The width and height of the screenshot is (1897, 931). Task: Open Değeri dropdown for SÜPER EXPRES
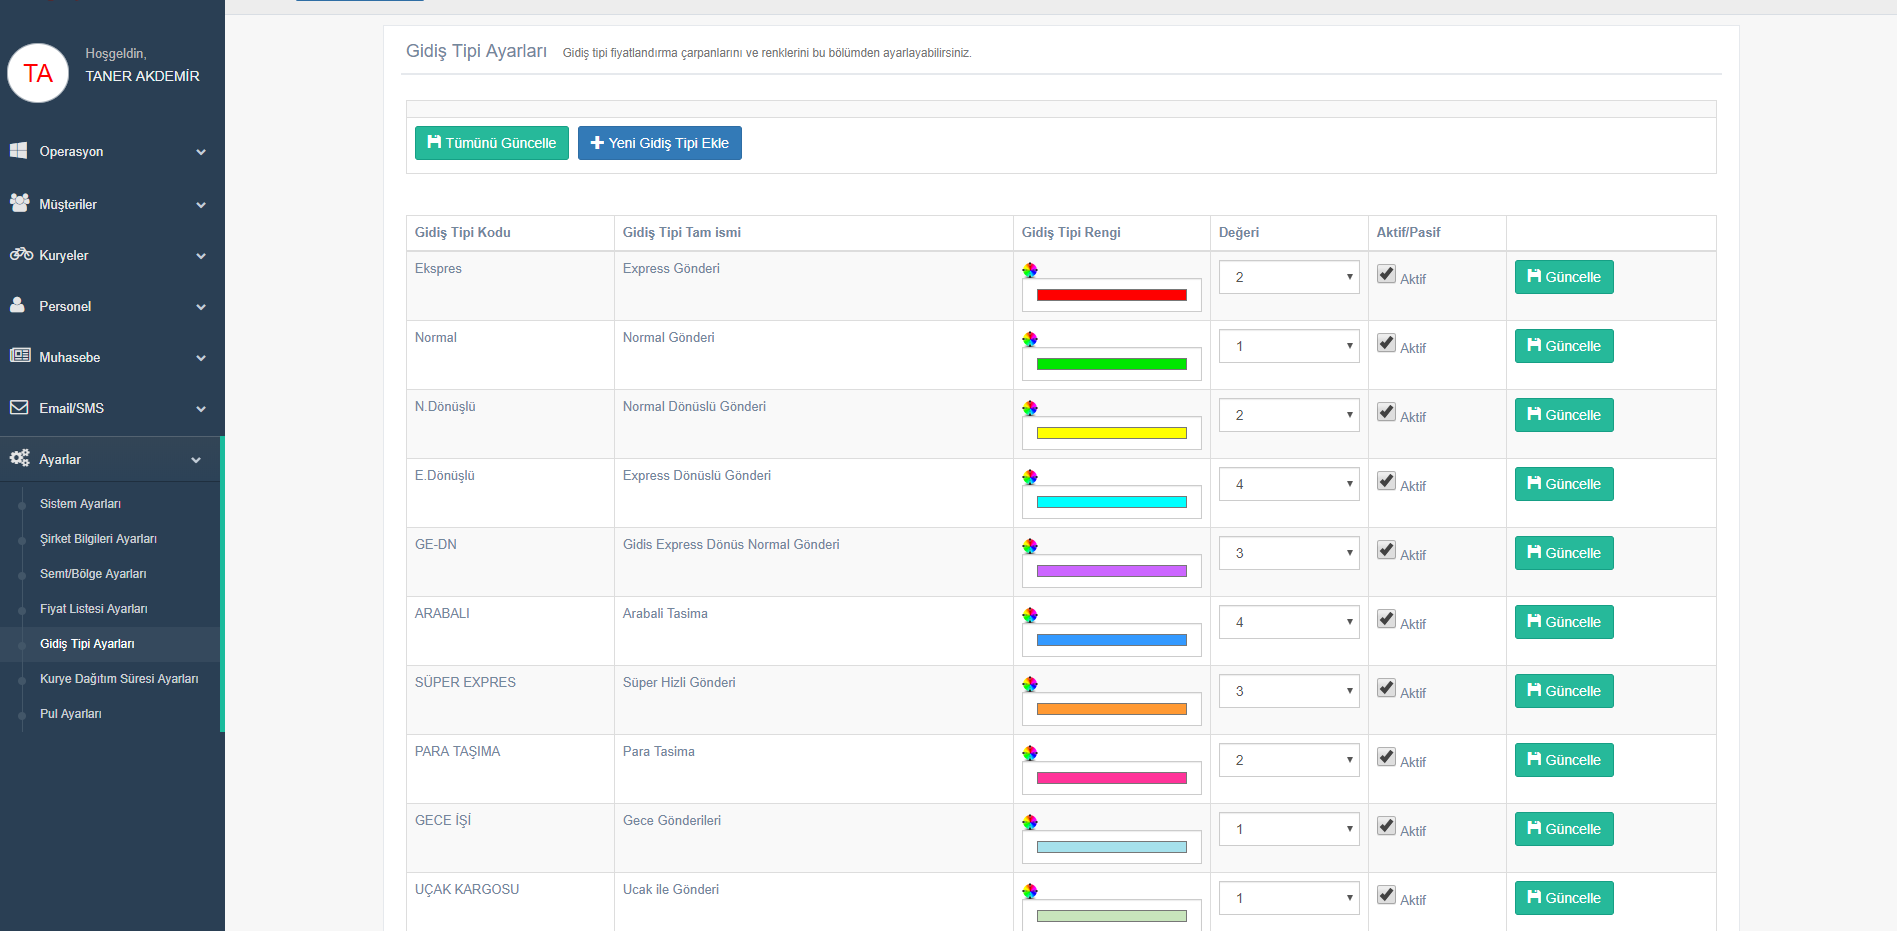click(x=1288, y=691)
